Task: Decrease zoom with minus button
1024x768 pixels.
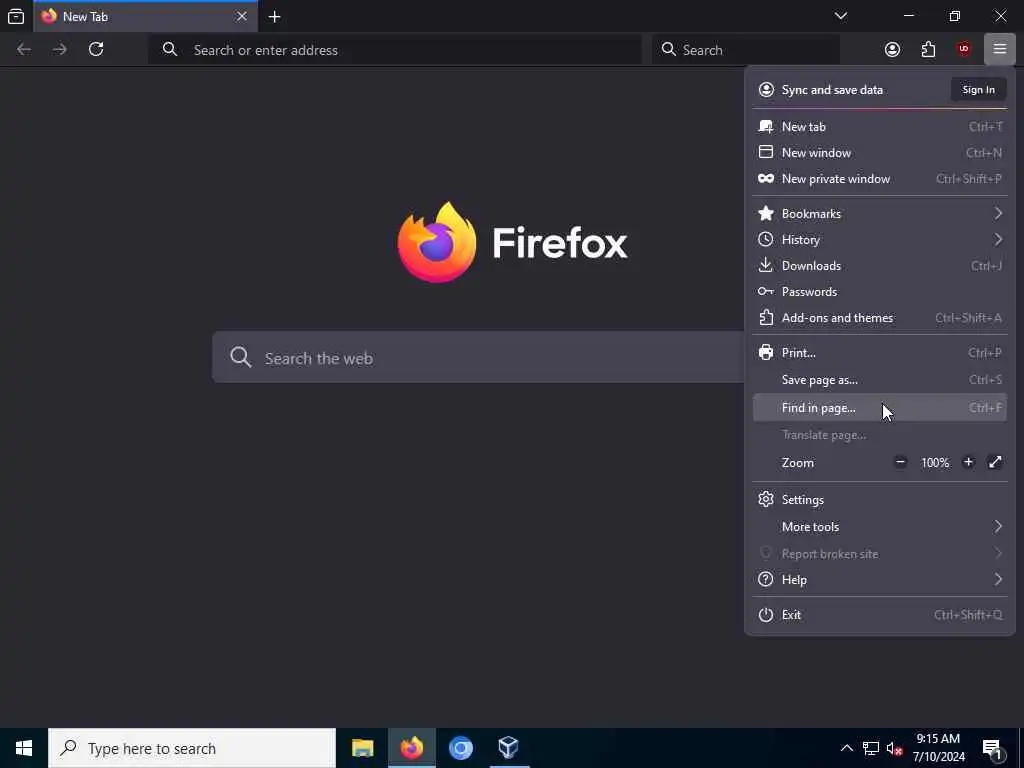Action: [901, 462]
